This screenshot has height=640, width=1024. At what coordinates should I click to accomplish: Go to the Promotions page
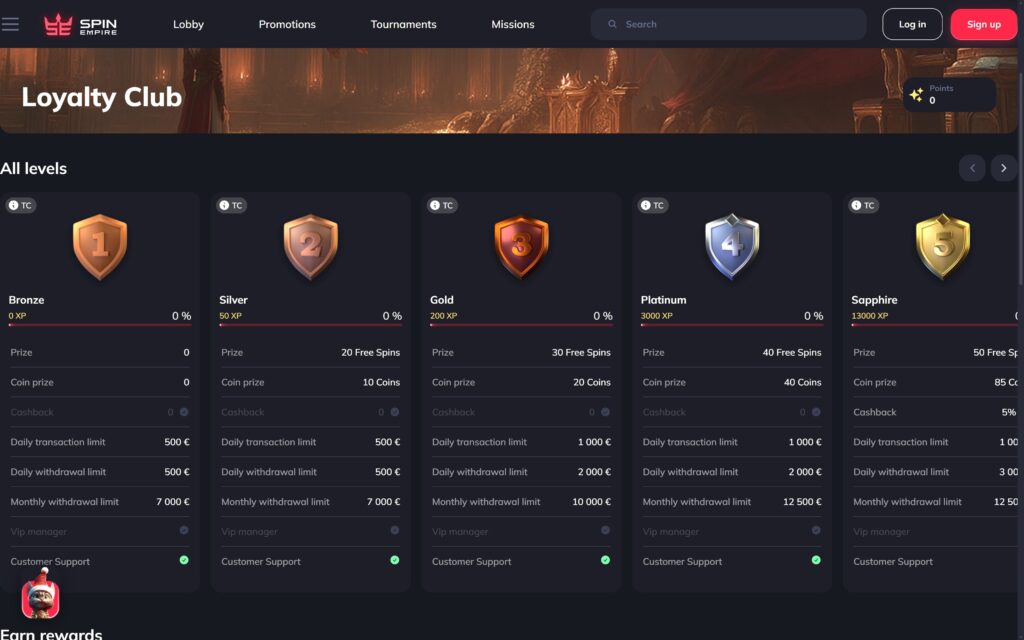[x=287, y=24]
